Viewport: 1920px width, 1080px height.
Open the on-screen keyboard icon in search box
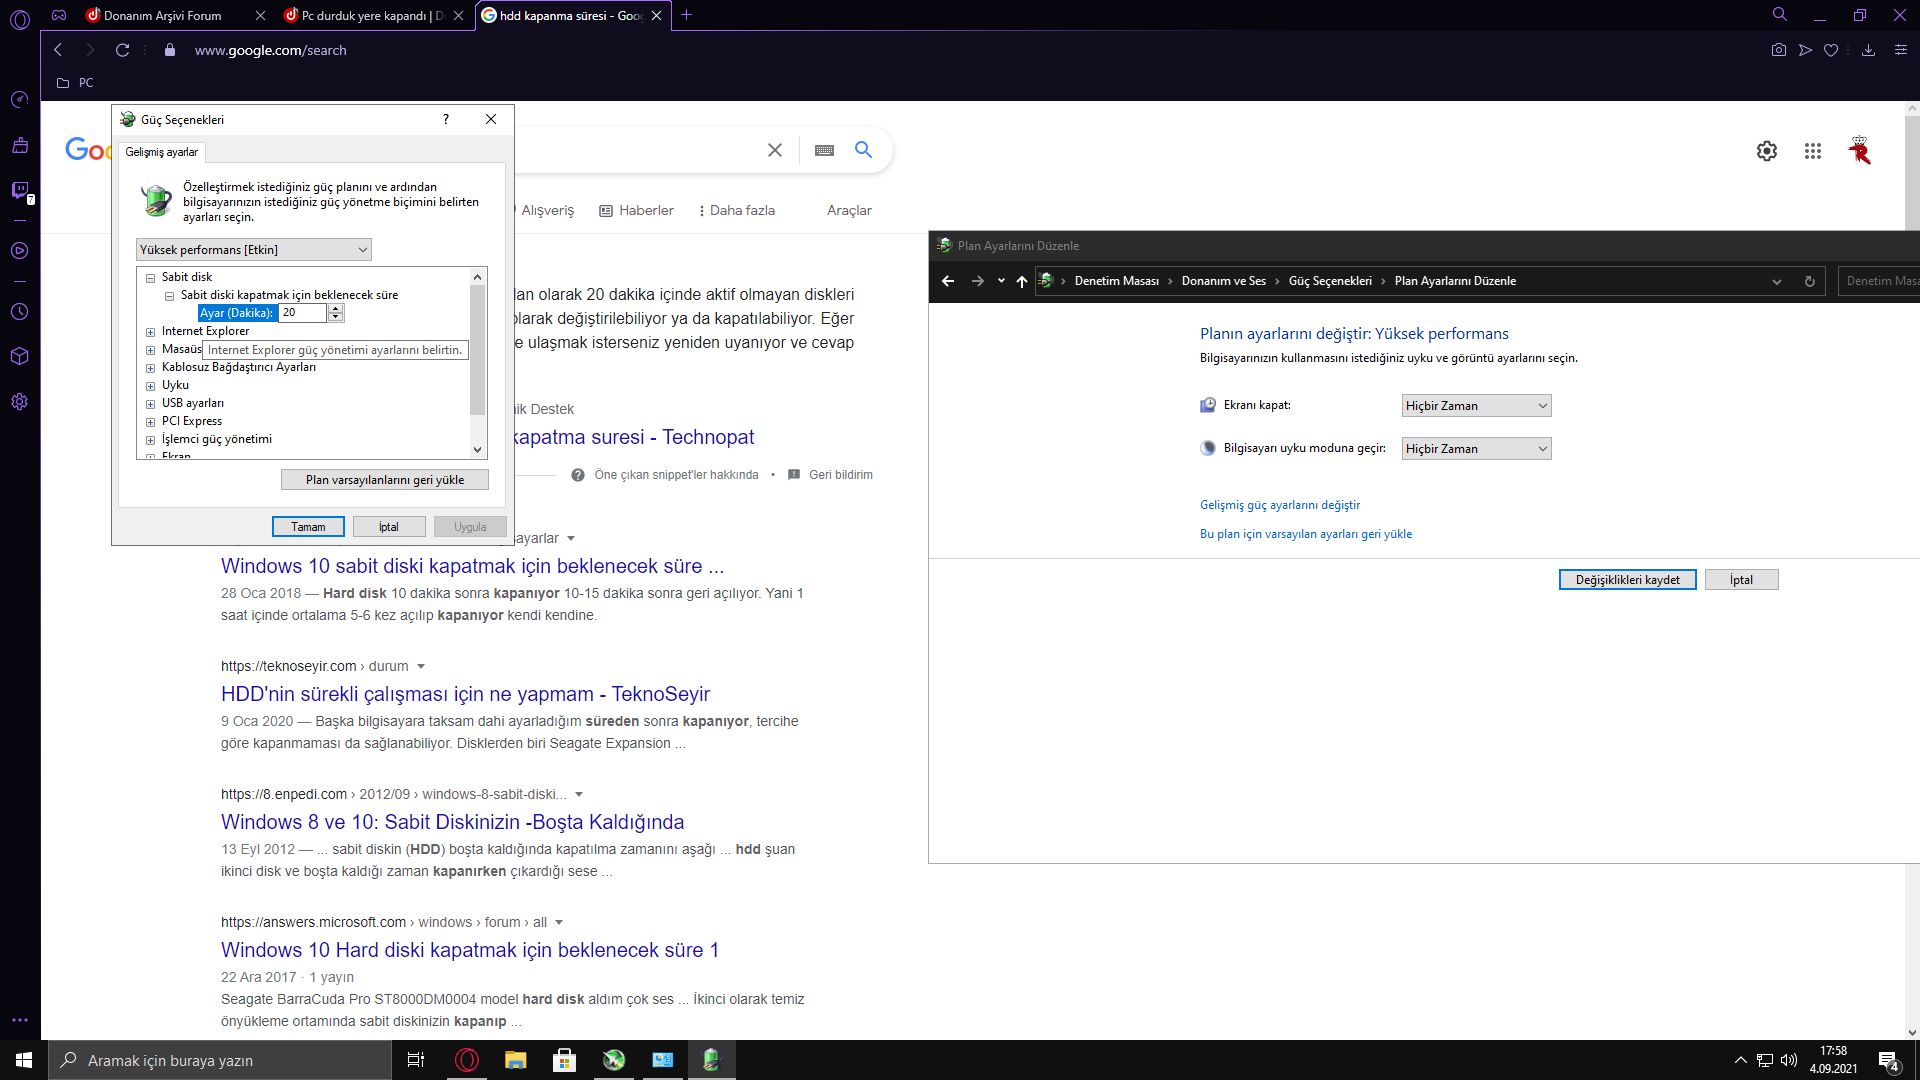coord(824,150)
